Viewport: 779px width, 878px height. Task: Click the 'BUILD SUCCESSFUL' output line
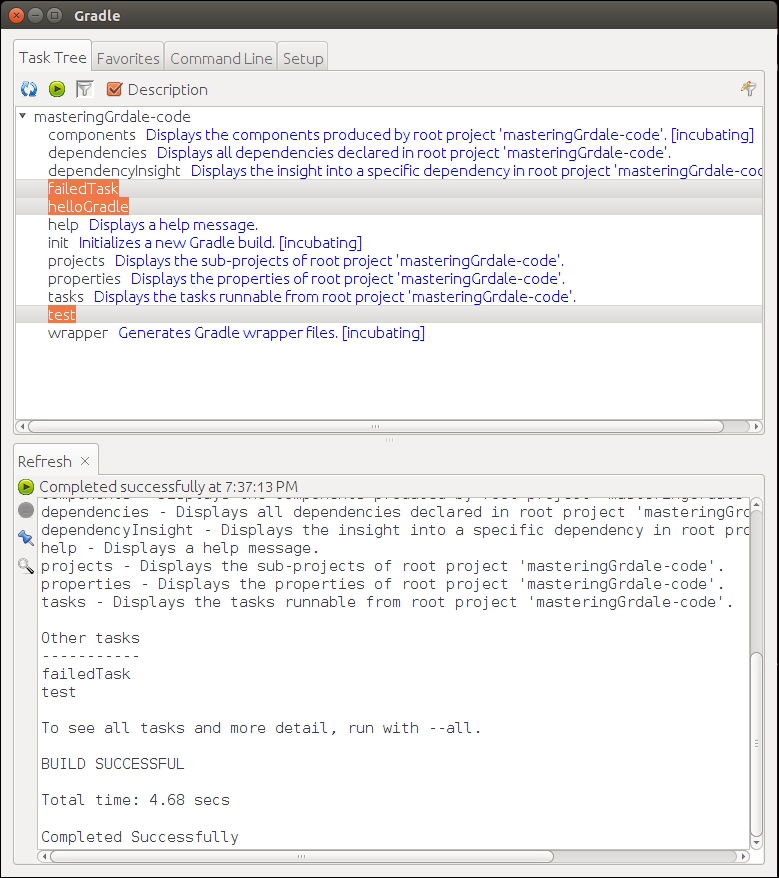[113, 764]
